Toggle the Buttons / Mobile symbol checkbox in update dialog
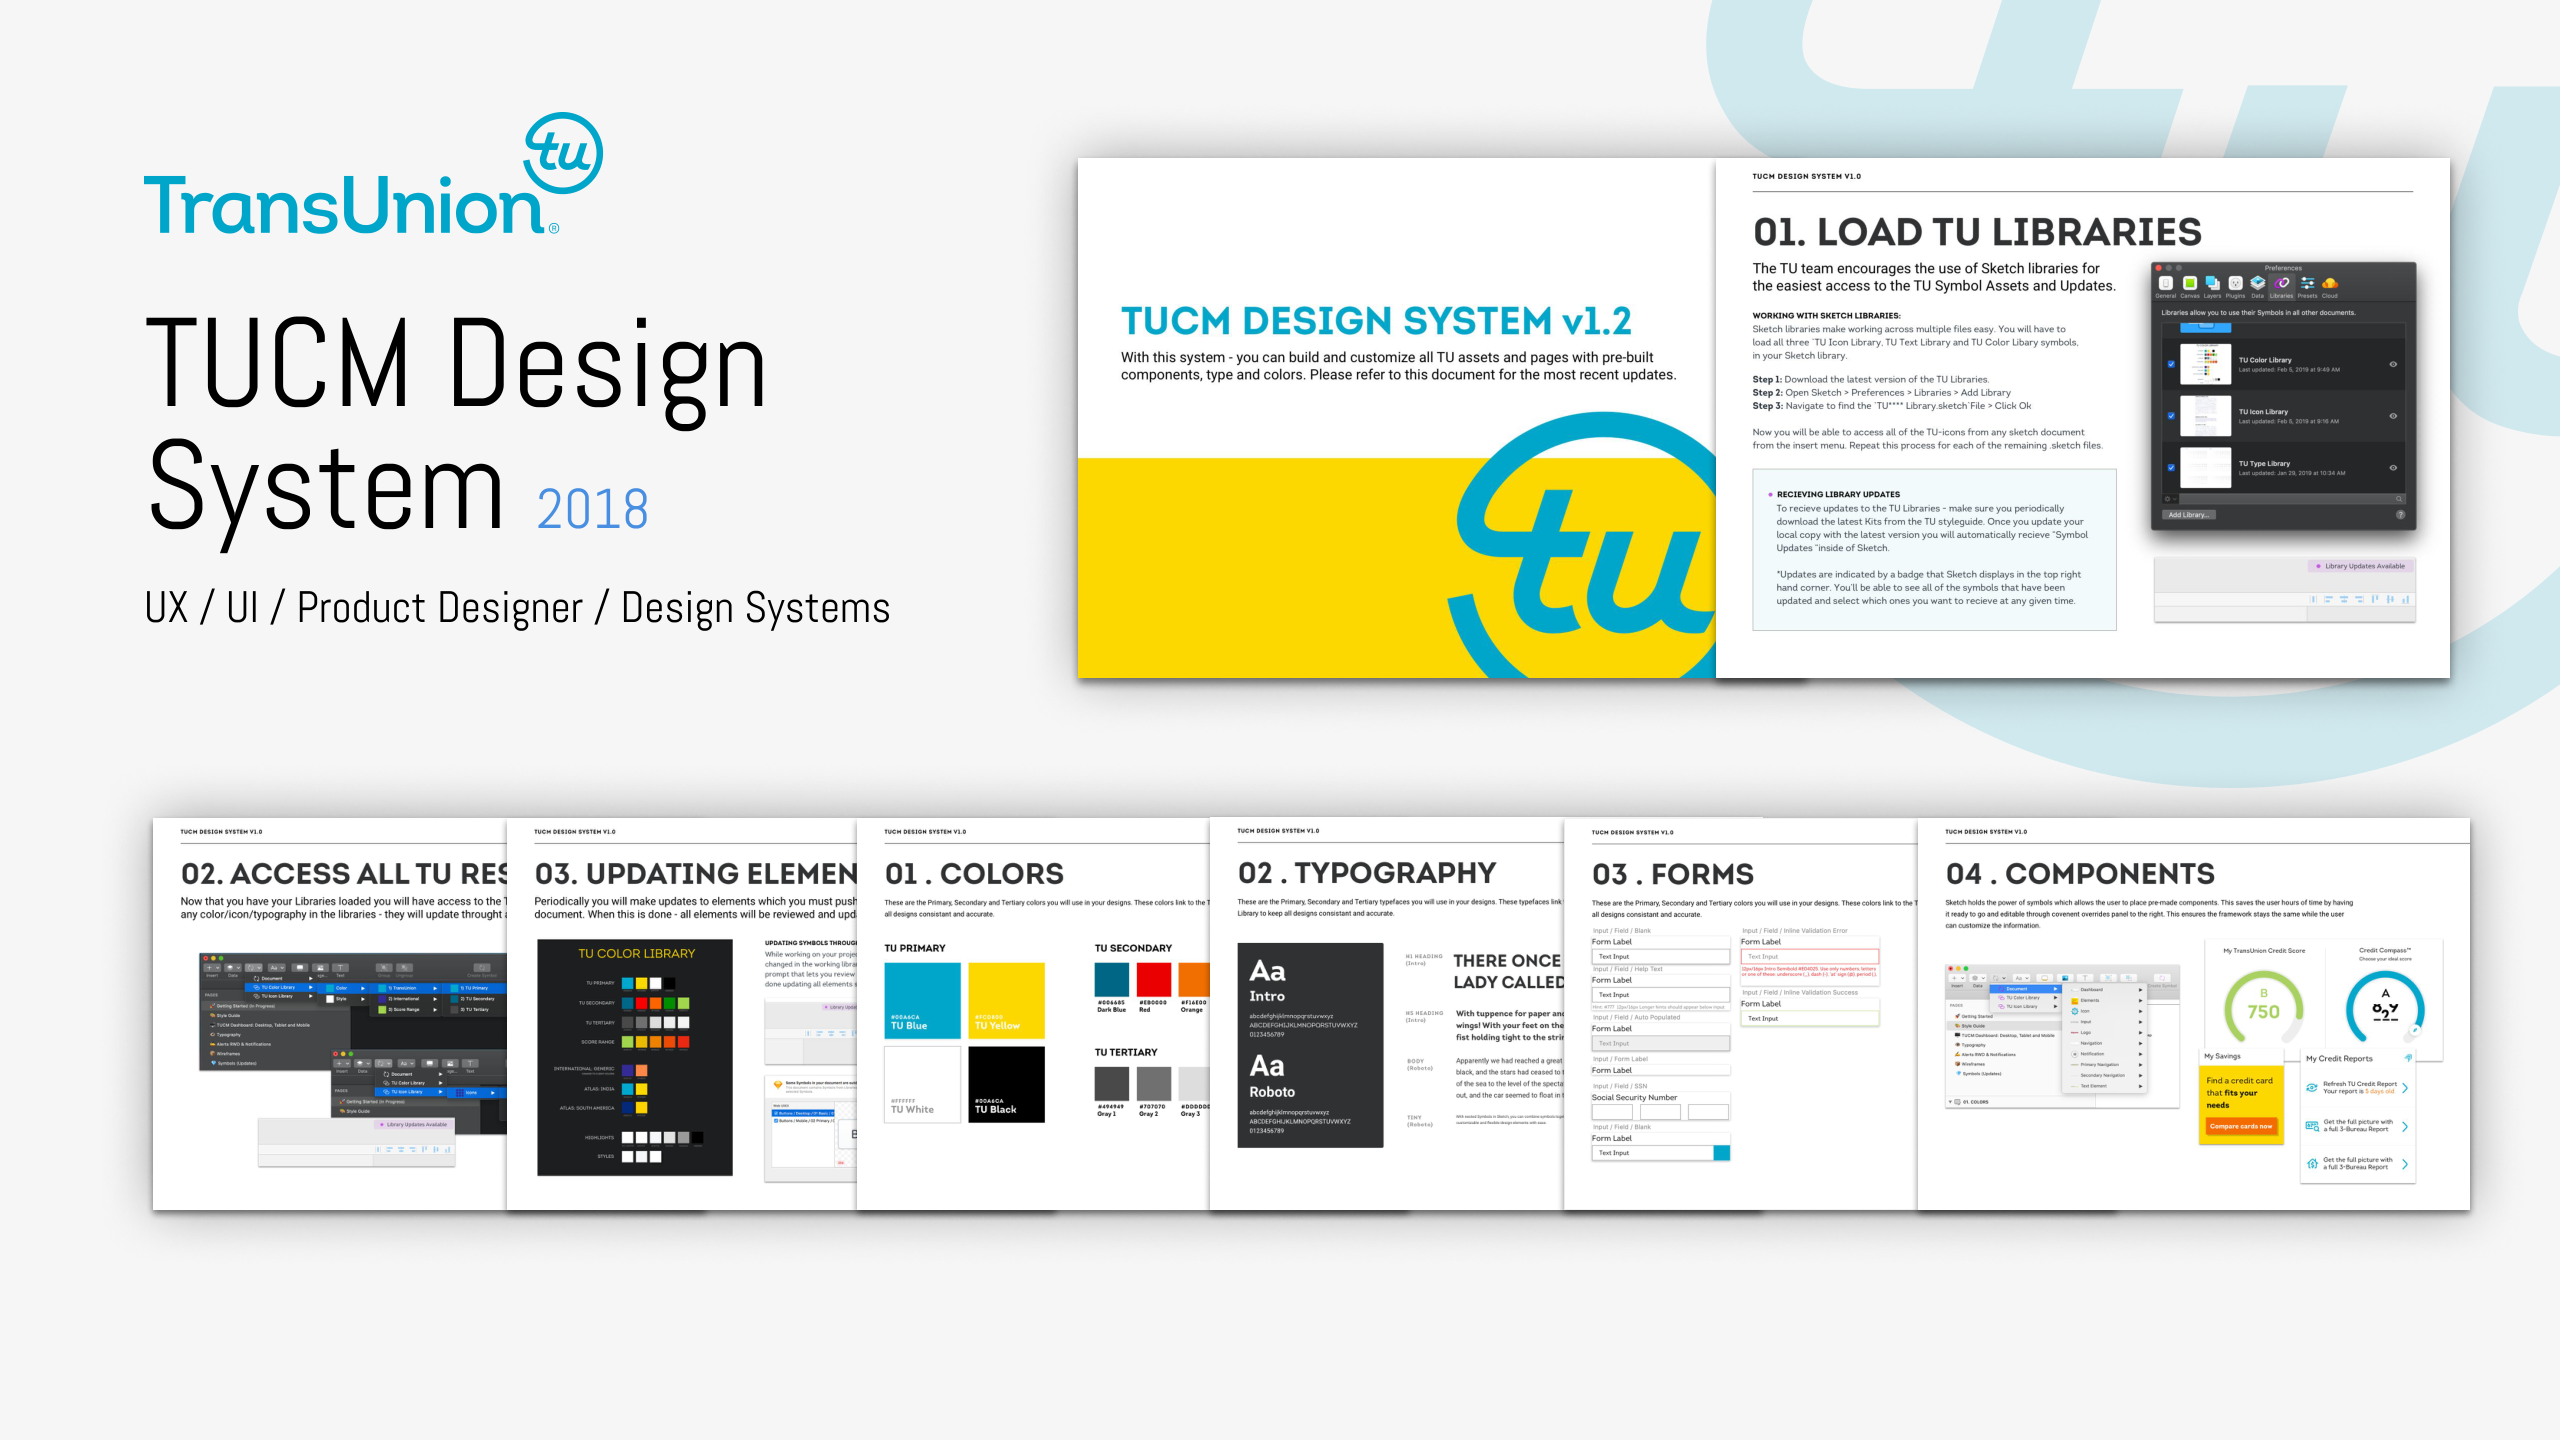The image size is (2560, 1440). (x=776, y=1121)
